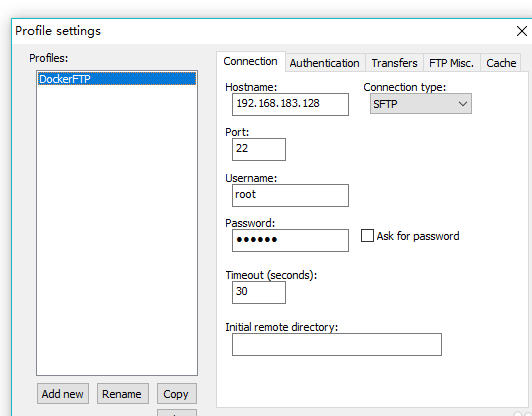Click the Rename profile button
532x416 pixels.
[x=122, y=394]
